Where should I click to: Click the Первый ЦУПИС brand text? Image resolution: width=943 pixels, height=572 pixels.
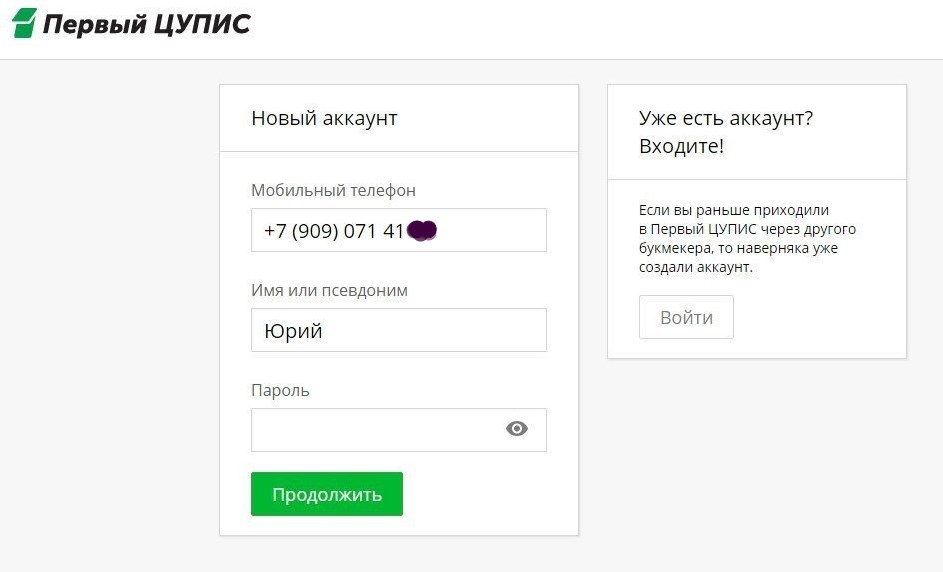click(x=147, y=25)
